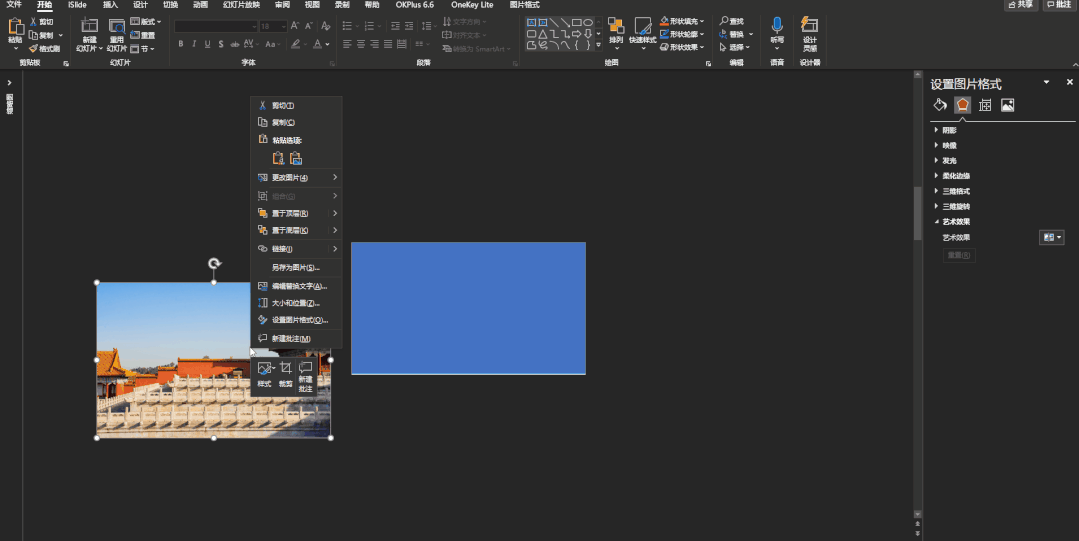Viewport: 1079px width, 541px height.
Task: Click New Comment (新建批注) on mini toolbar
Action: [x=306, y=377]
